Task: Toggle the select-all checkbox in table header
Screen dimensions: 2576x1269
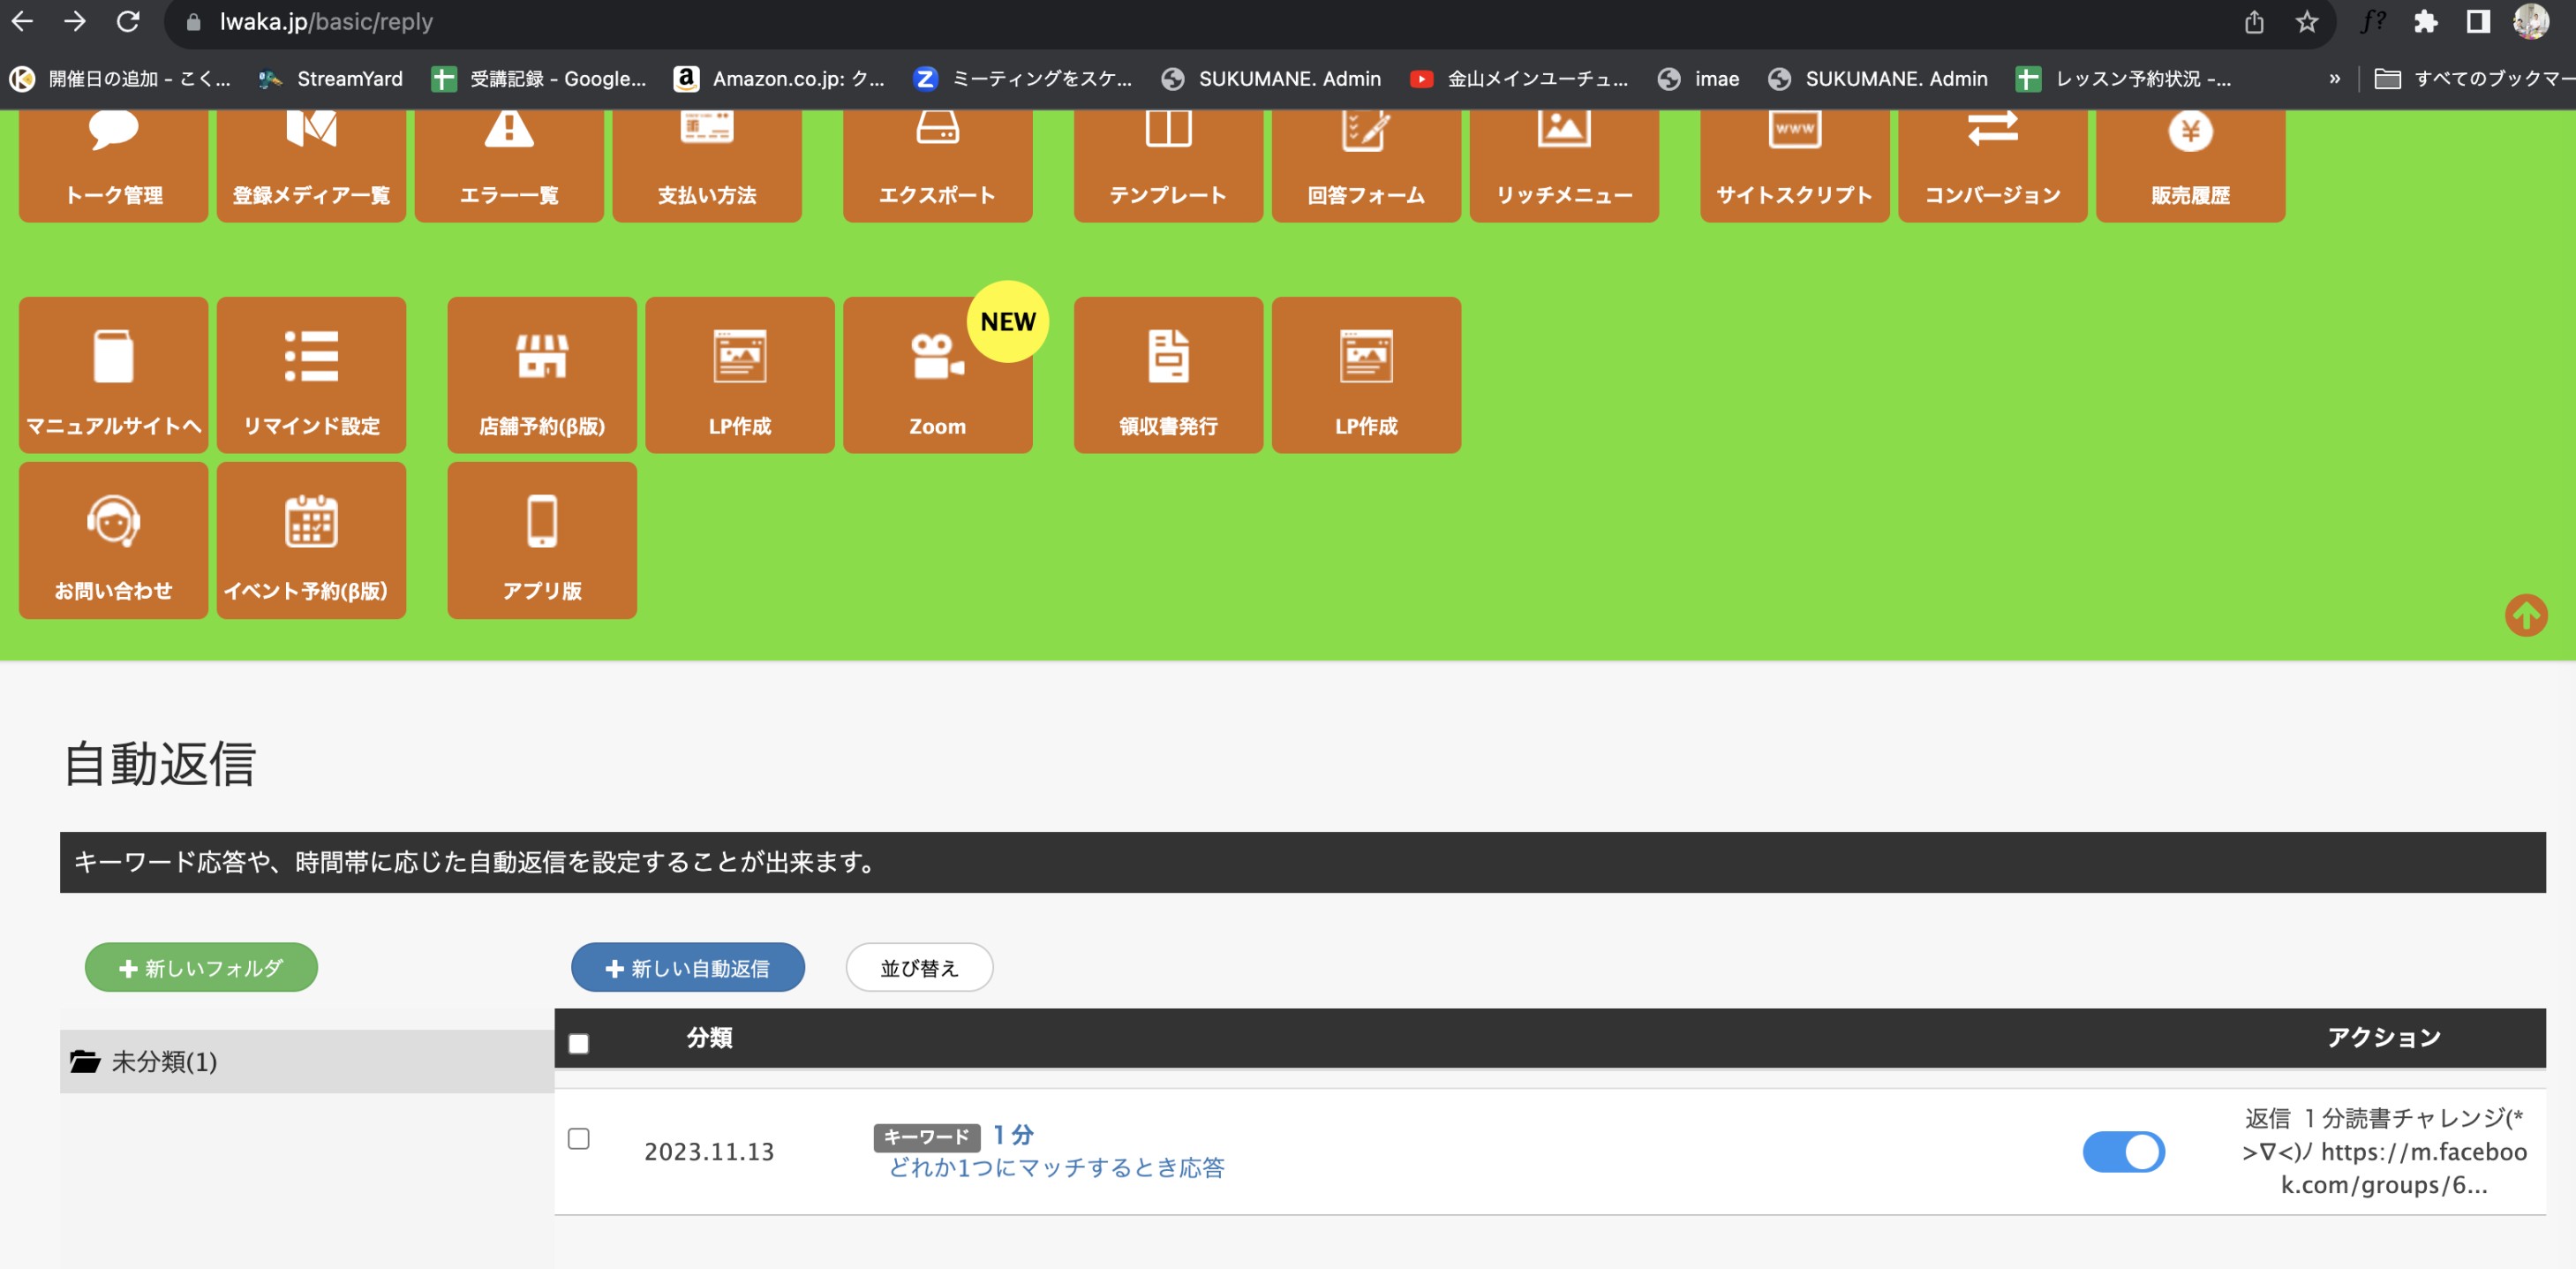Action: point(578,1043)
